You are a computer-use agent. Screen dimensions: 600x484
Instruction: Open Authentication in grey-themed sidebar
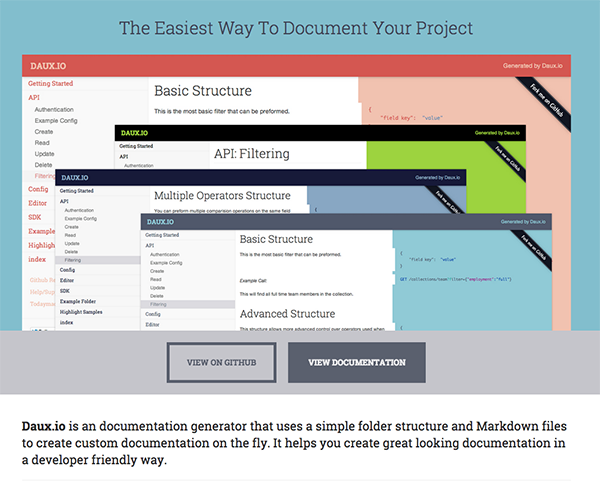point(165,254)
